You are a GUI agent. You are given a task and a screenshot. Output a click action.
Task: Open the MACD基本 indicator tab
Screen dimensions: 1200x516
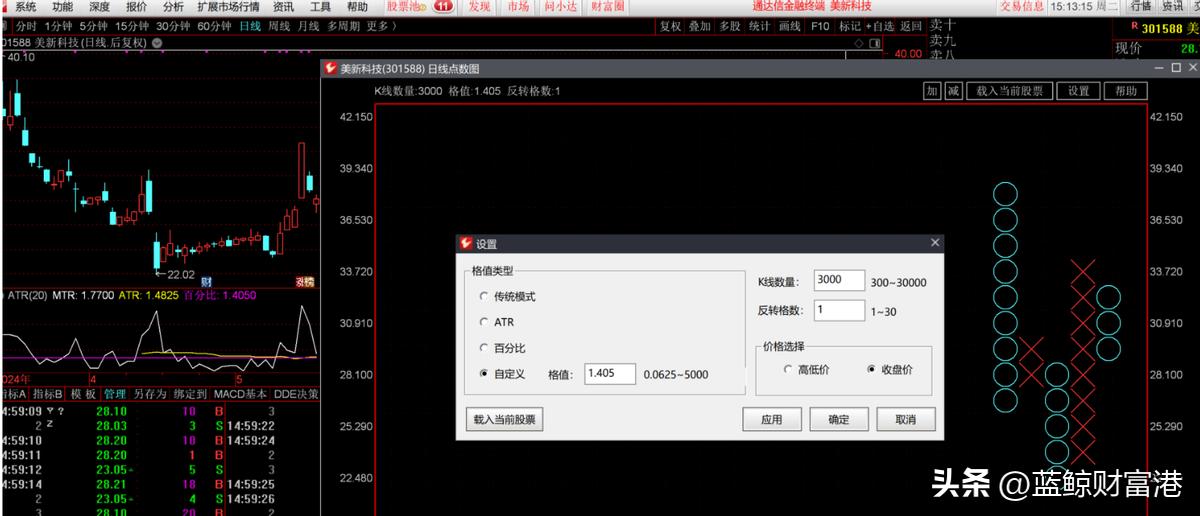pyautogui.click(x=240, y=394)
